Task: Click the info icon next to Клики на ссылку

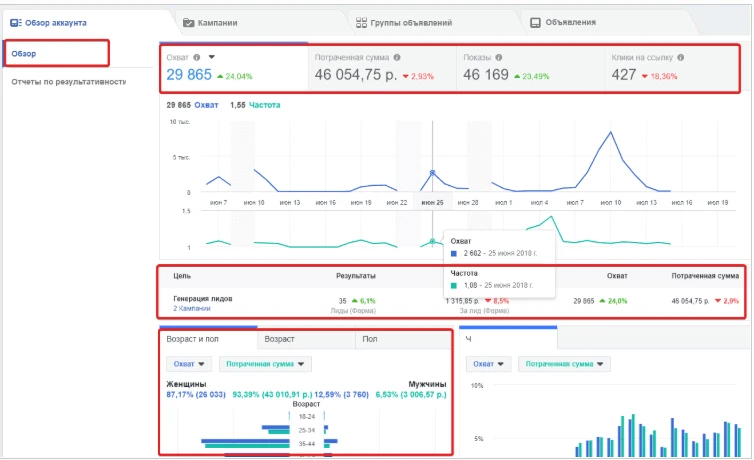Action: point(680,57)
